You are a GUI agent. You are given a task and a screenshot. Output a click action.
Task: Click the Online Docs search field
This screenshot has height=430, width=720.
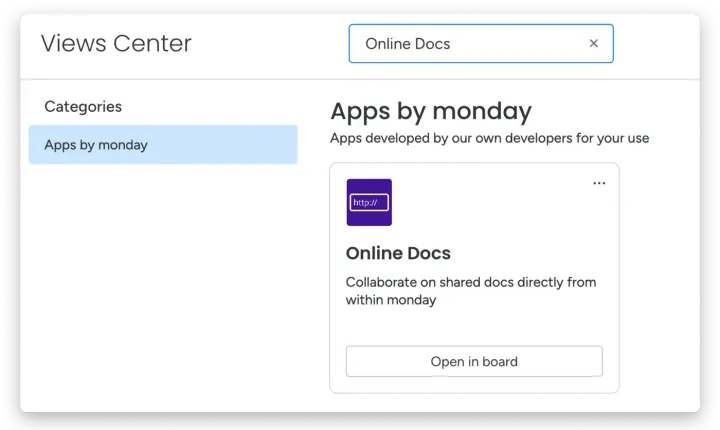tap(481, 44)
